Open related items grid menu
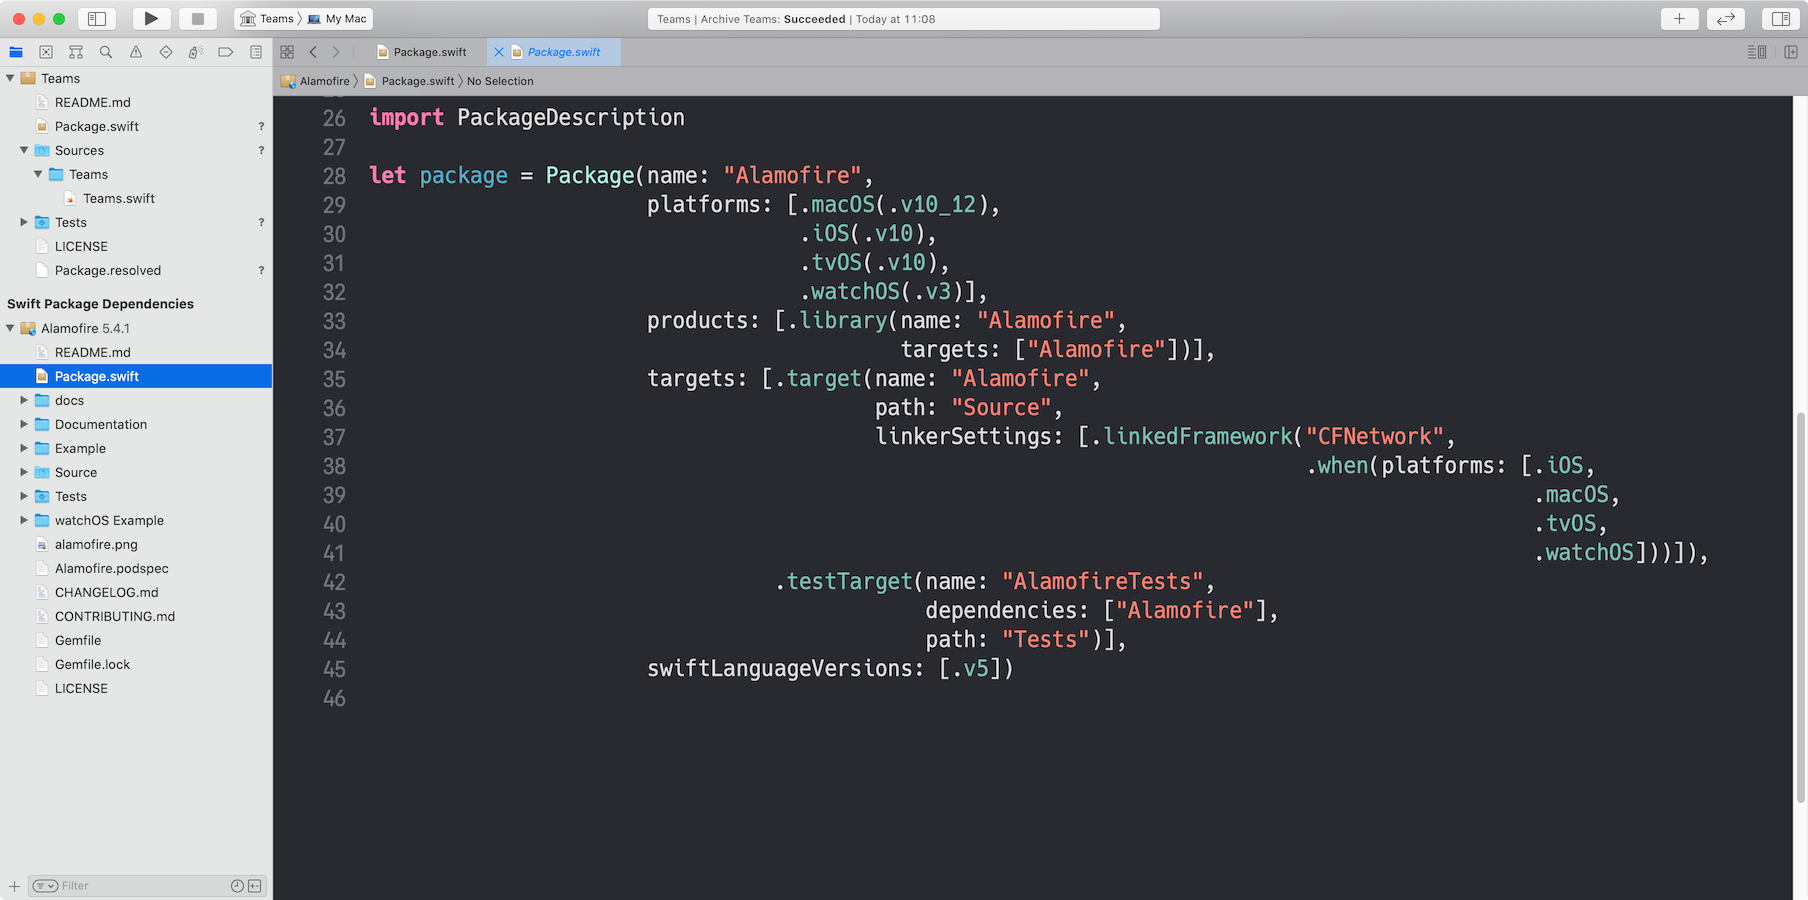Image resolution: width=1808 pixels, height=900 pixels. 287,52
